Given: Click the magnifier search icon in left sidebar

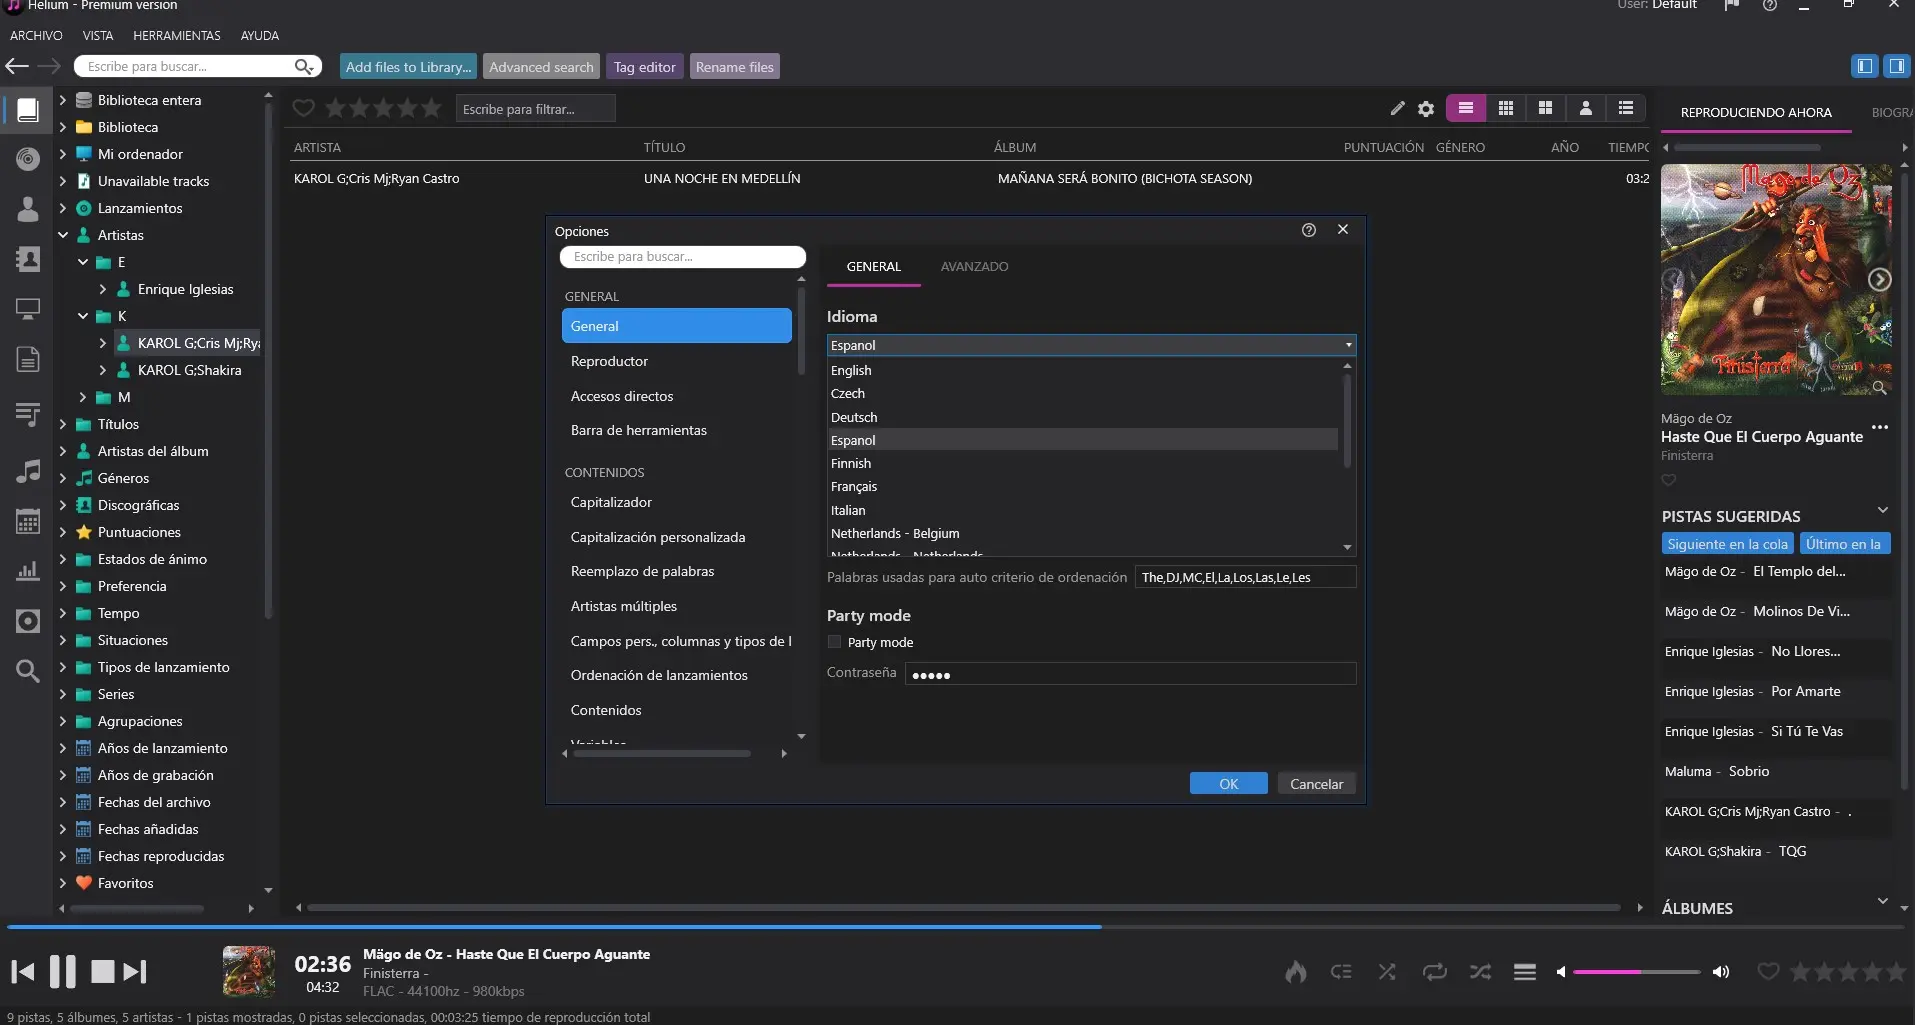Looking at the screenshot, I should [28, 670].
